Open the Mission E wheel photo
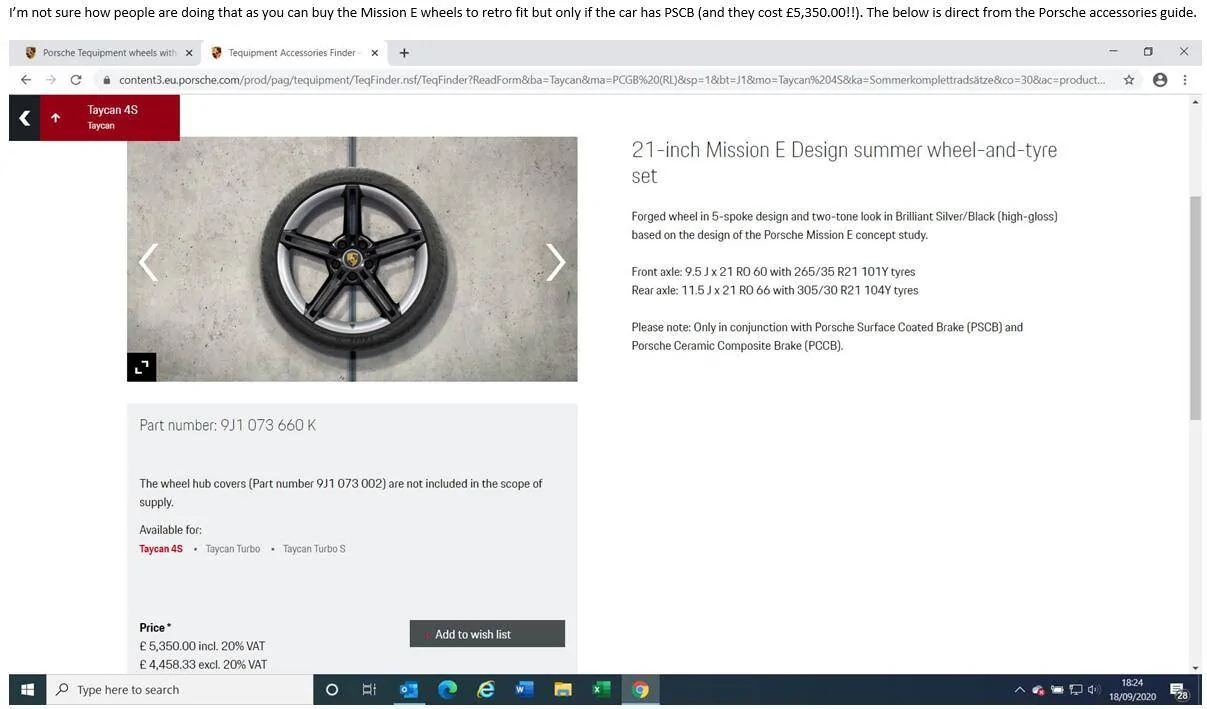Image resolution: width=1207 pixels, height=709 pixels. click(352, 259)
